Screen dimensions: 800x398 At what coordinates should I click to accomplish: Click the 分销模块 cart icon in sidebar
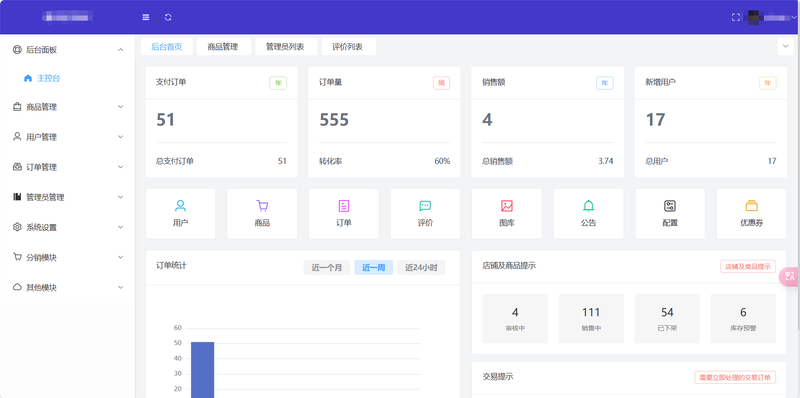click(x=17, y=257)
